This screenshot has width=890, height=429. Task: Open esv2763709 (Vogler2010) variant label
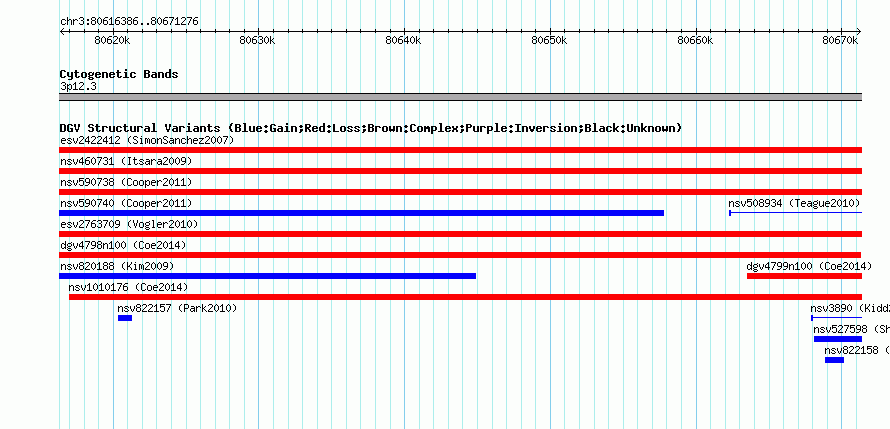point(129,224)
